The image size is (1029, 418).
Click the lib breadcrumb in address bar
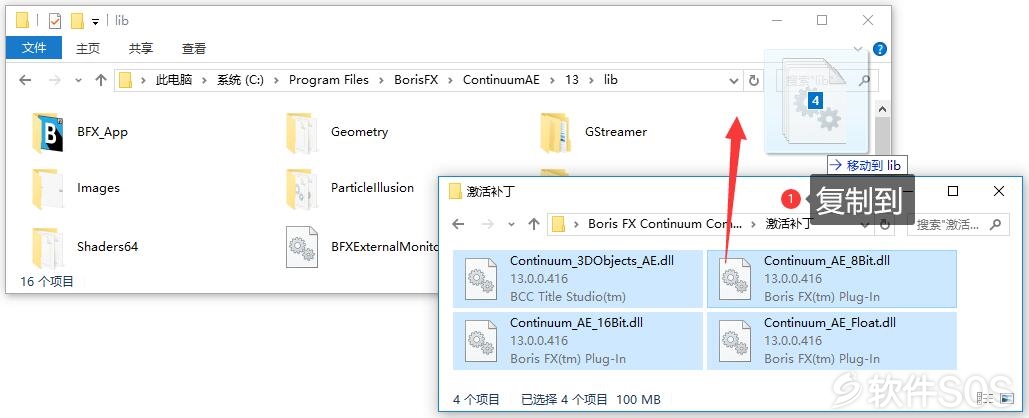[x=610, y=80]
